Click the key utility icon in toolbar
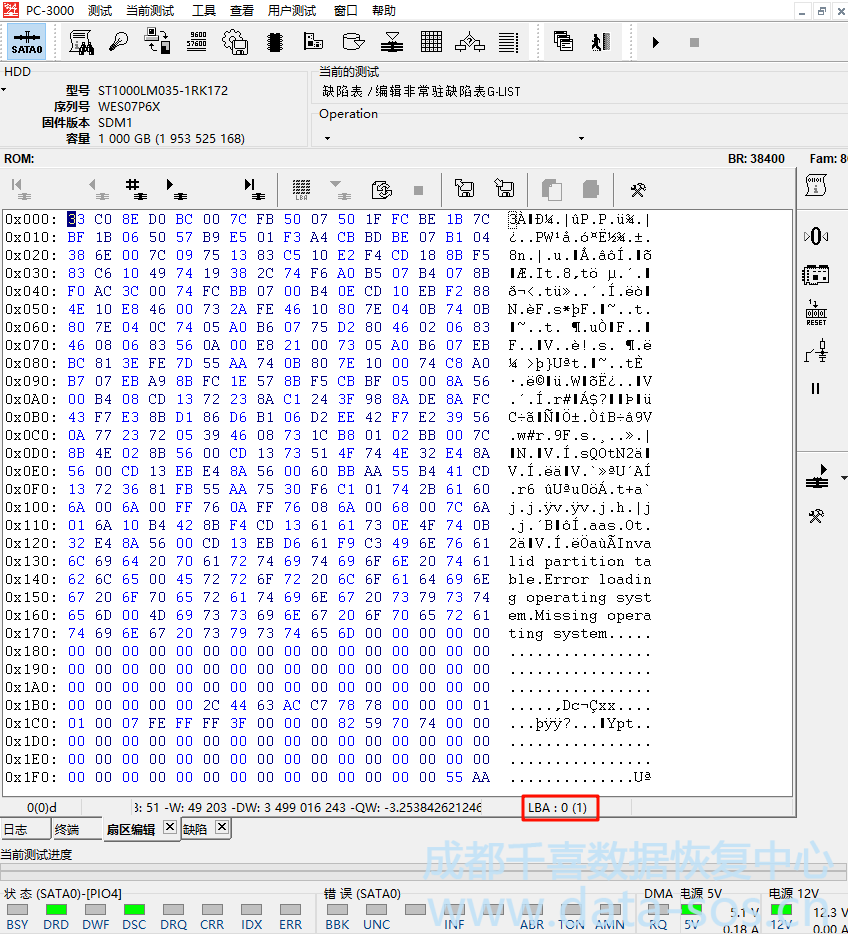Screen dimensions: 848x934 [x=119, y=42]
